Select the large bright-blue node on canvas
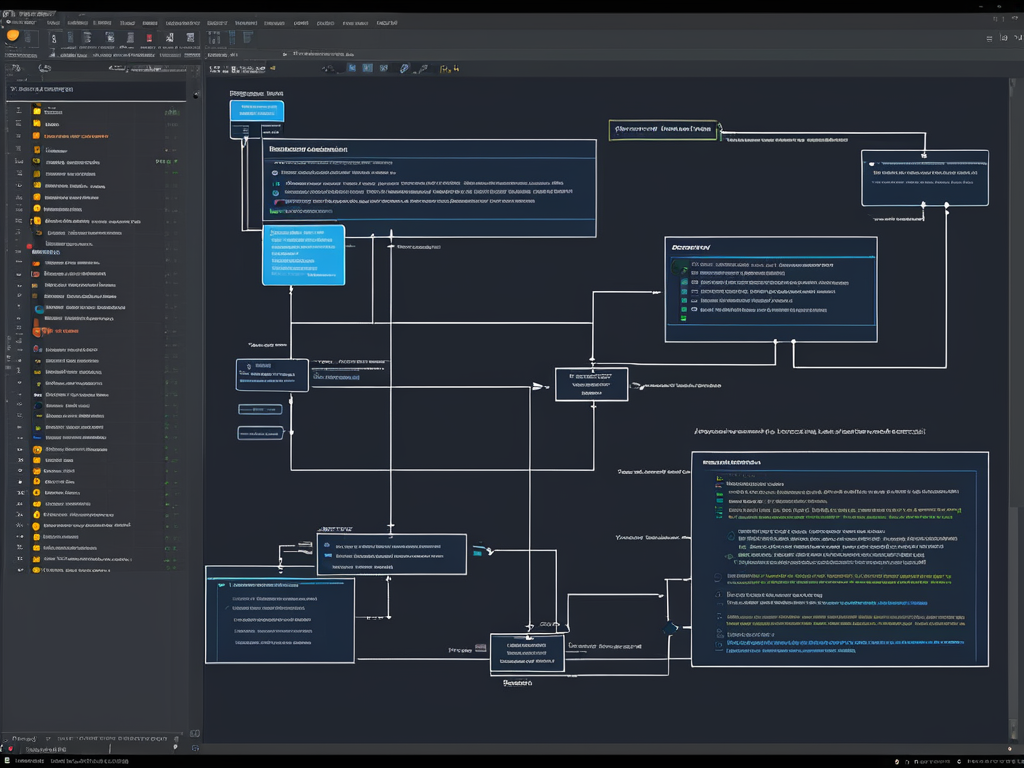1024x768 pixels. tap(303, 255)
